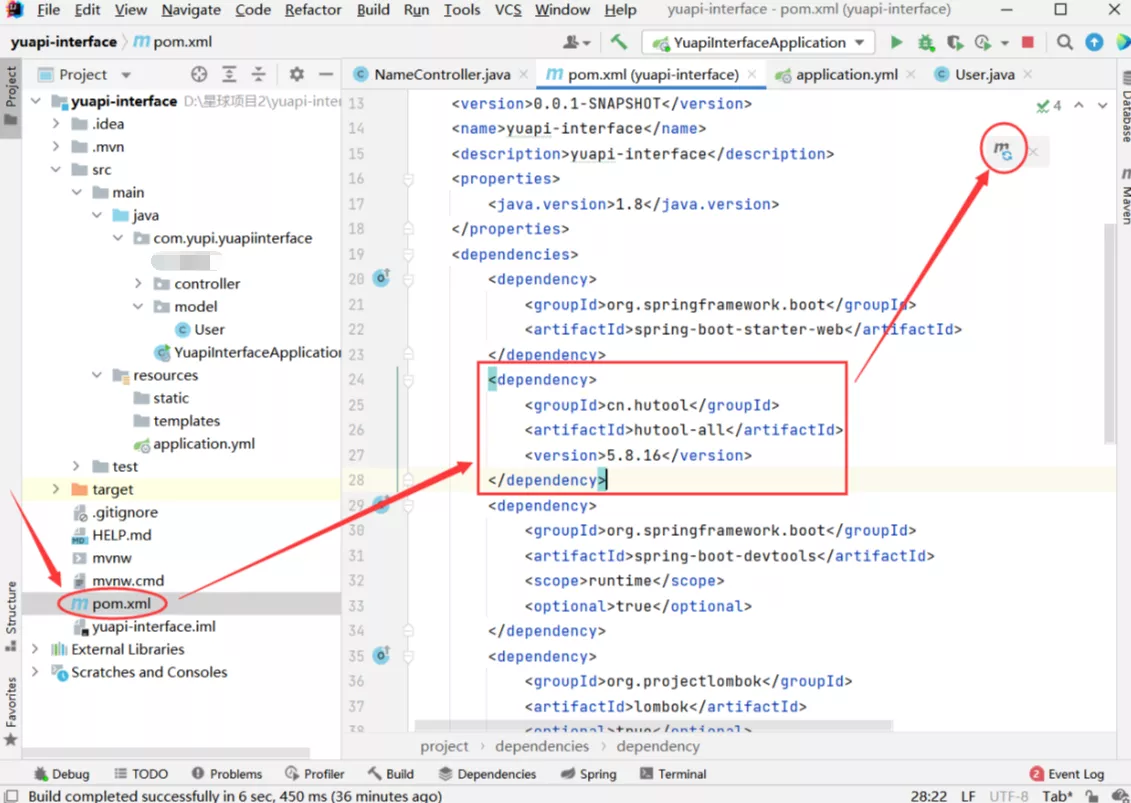Click the editor vertical scrollbar
Screen dimensions: 1131x803
pos(1109,332)
